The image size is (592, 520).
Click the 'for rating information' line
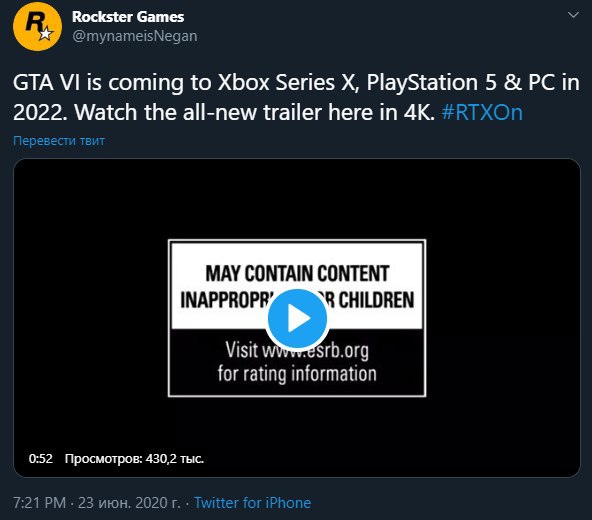click(297, 373)
